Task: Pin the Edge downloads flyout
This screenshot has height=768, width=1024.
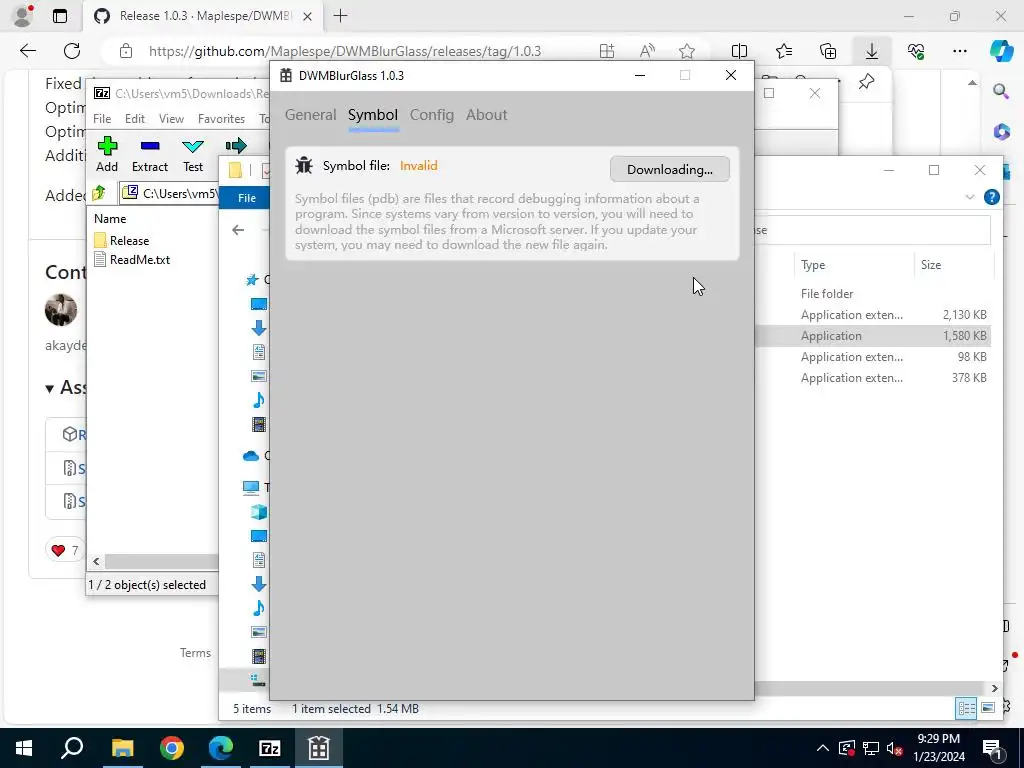Action: 866,82
